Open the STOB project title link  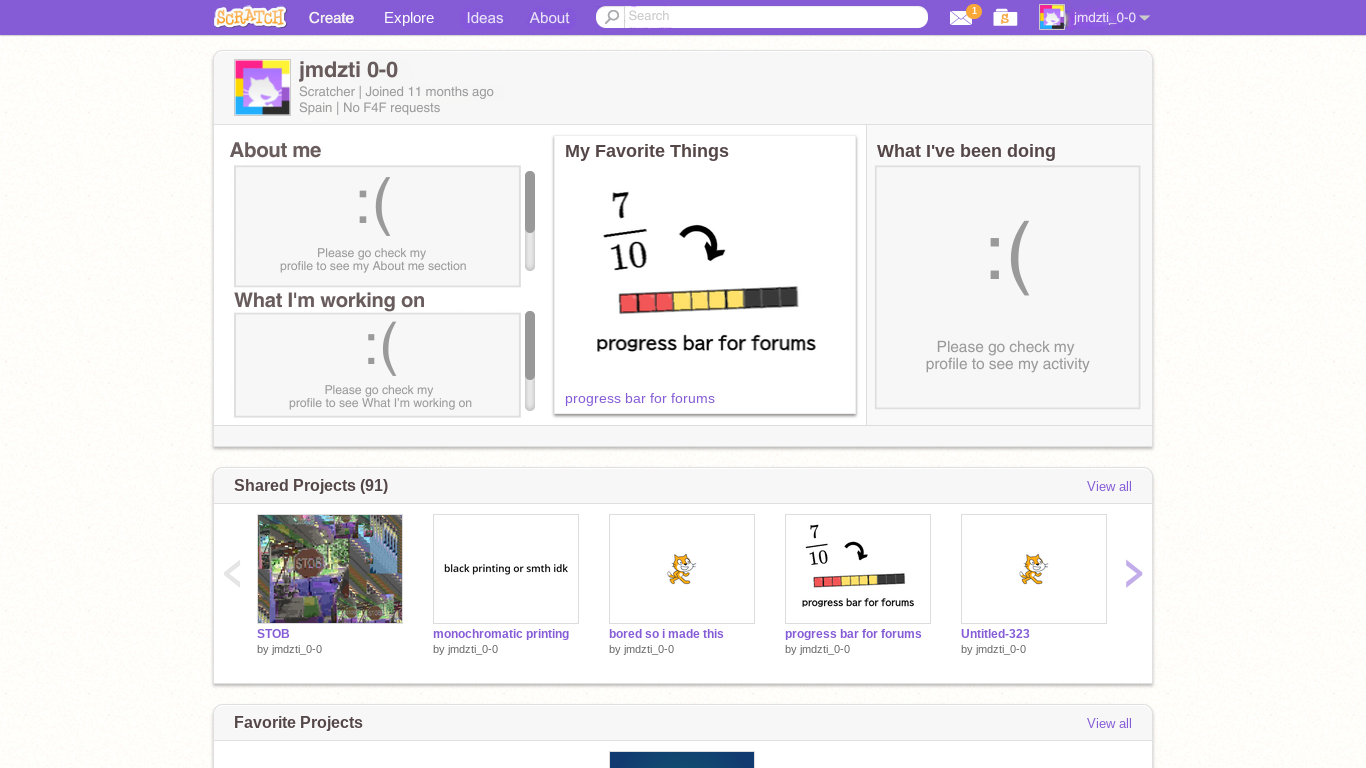(x=273, y=634)
